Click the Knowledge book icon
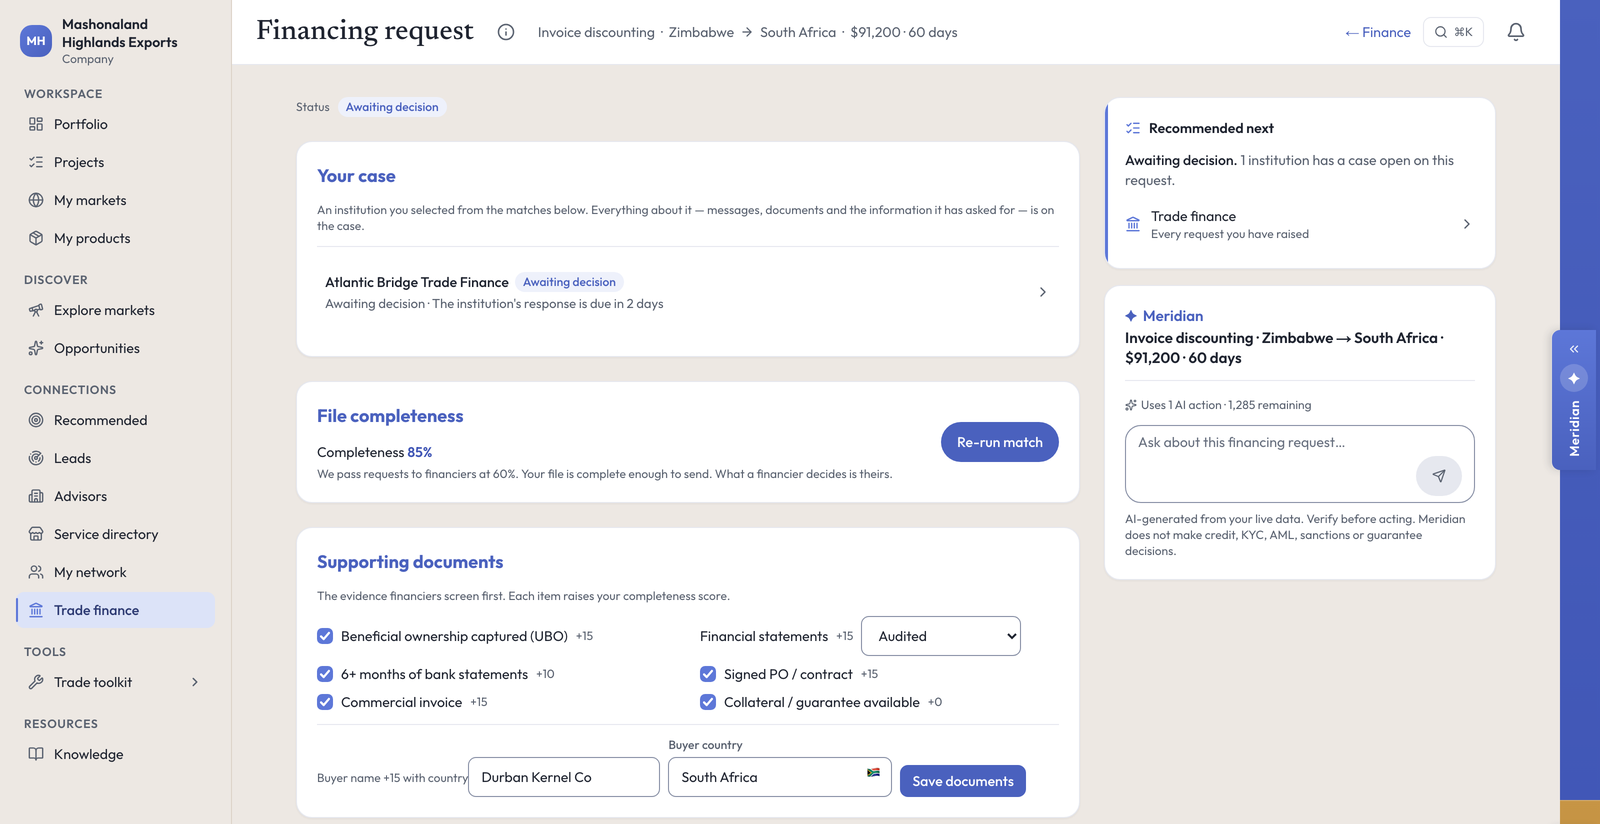This screenshot has width=1600, height=824. coord(36,754)
